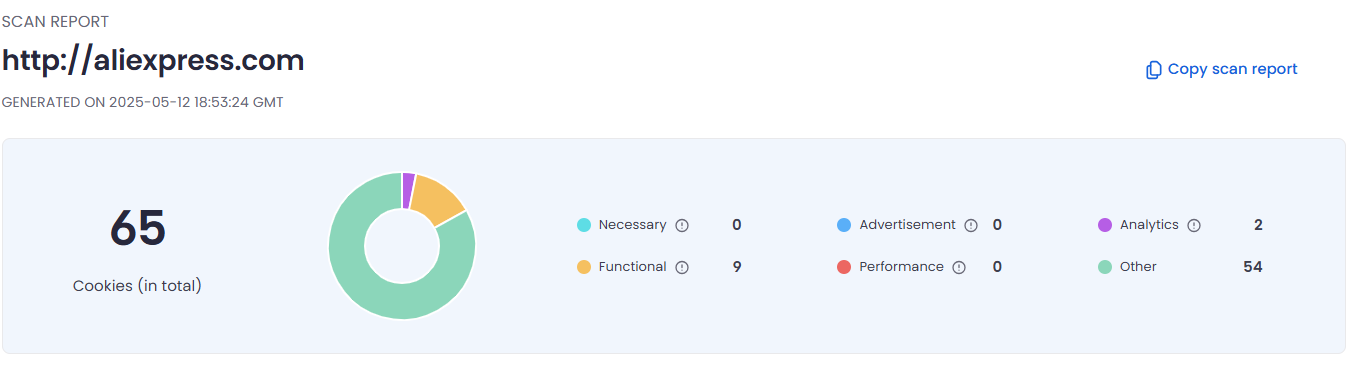1366x391 pixels.
Task: Click the Functional legend label
Action: tap(632, 267)
